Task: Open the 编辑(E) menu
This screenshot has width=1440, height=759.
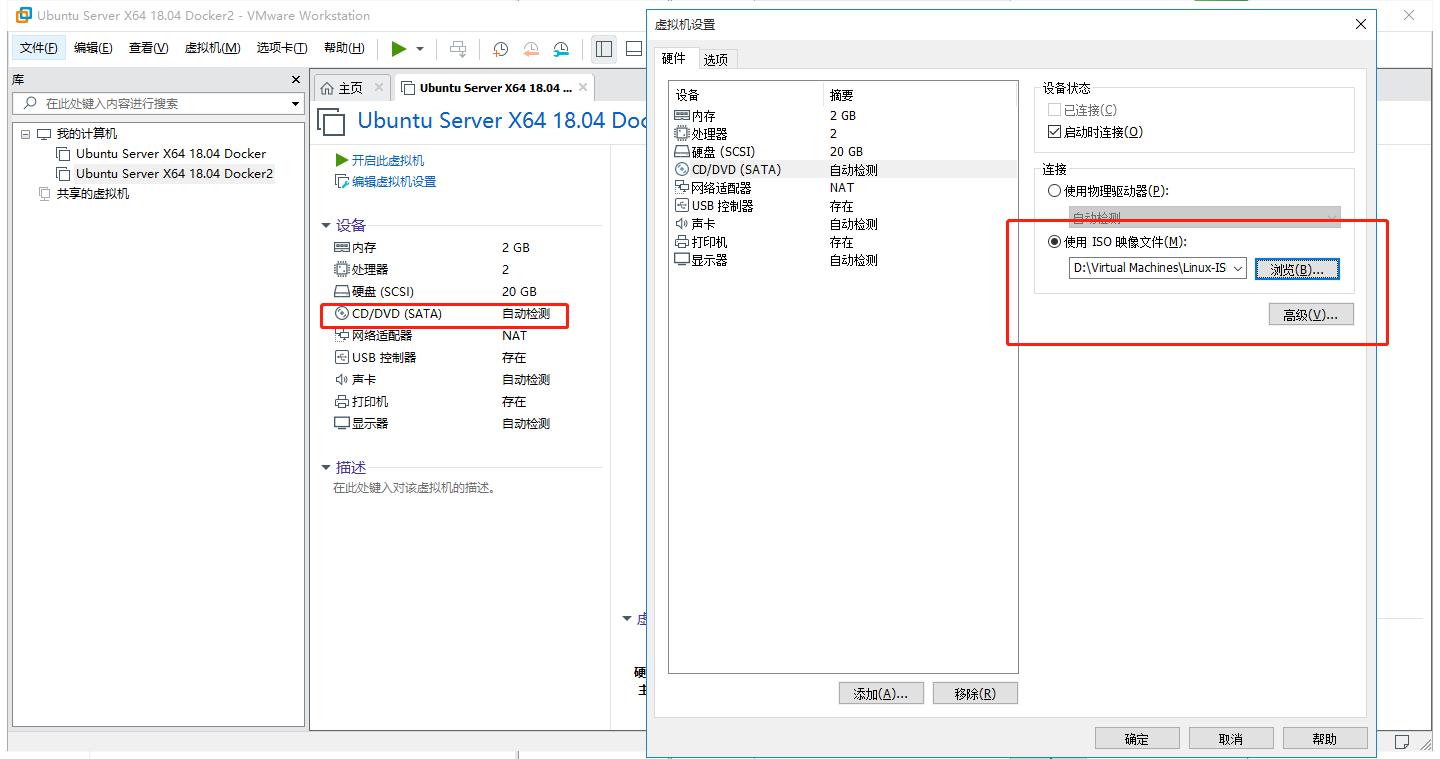Action: point(93,48)
